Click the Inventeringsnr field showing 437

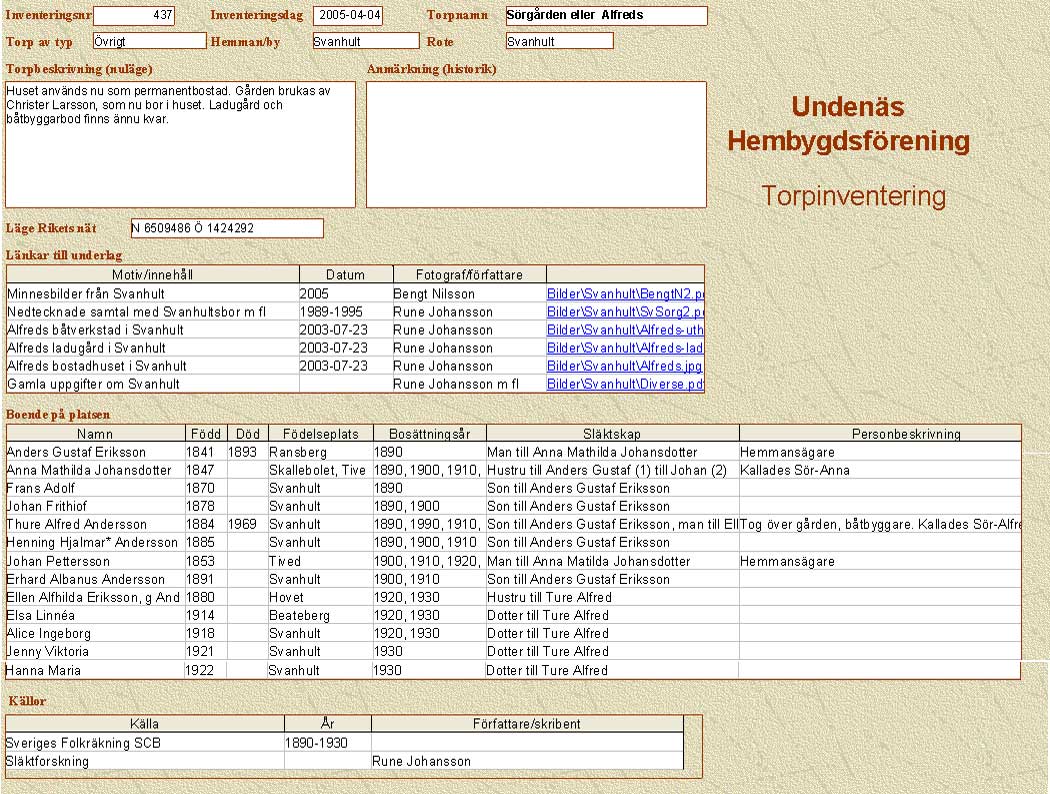point(134,16)
